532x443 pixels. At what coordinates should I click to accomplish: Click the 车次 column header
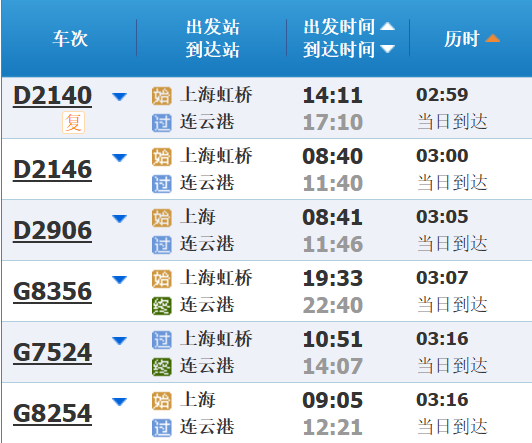click(70, 39)
